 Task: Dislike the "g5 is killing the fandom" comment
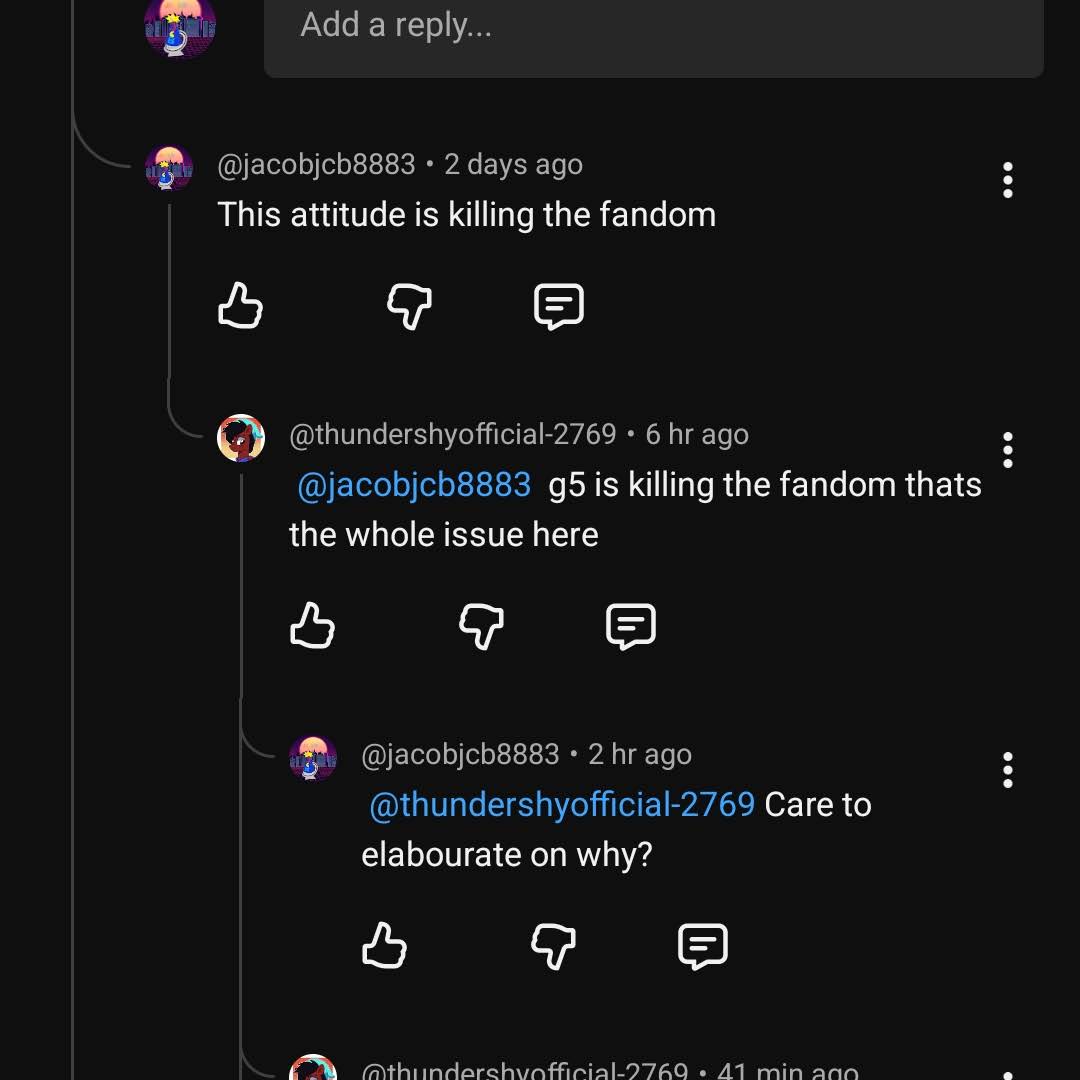click(481, 626)
